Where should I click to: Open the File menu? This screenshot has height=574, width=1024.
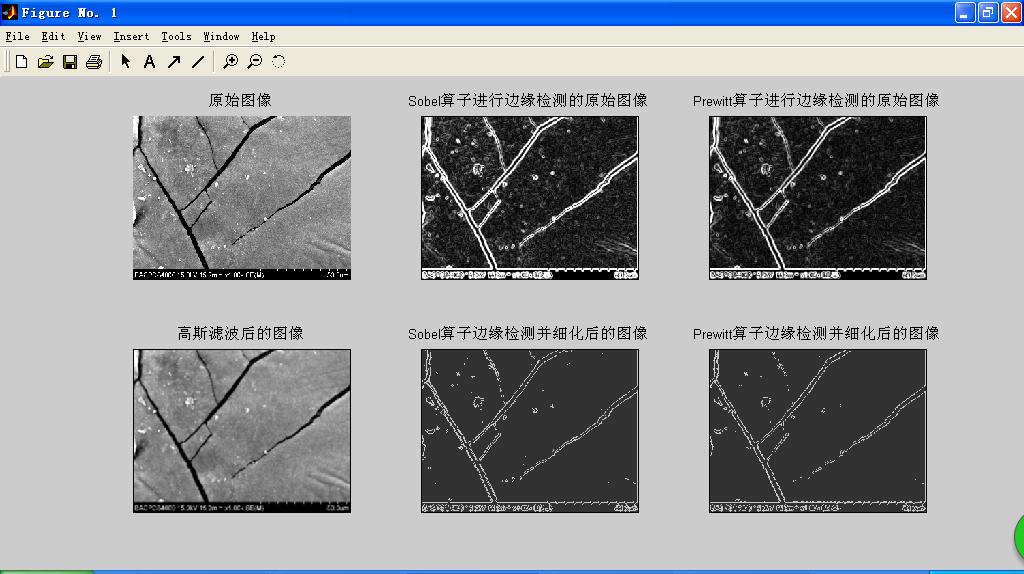[18, 37]
